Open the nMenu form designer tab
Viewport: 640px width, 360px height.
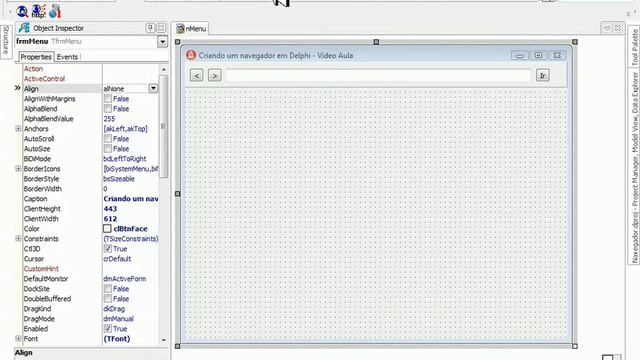191,29
